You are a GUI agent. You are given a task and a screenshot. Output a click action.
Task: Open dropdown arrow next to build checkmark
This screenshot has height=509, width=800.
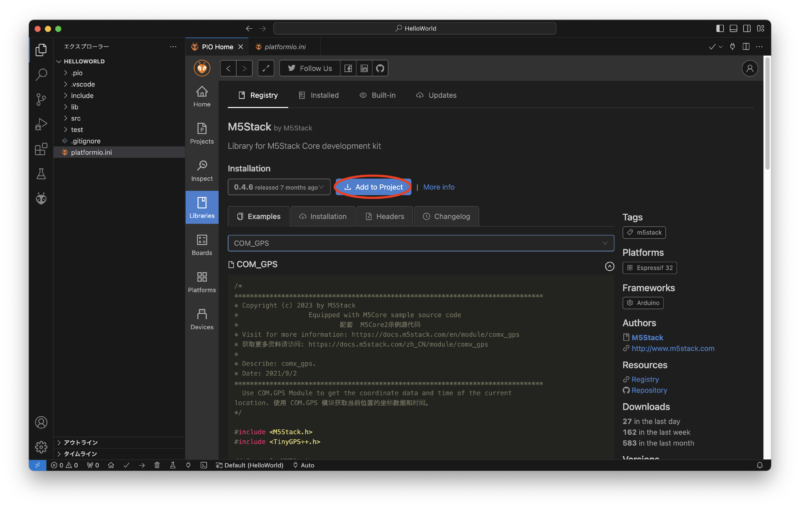click(x=720, y=47)
